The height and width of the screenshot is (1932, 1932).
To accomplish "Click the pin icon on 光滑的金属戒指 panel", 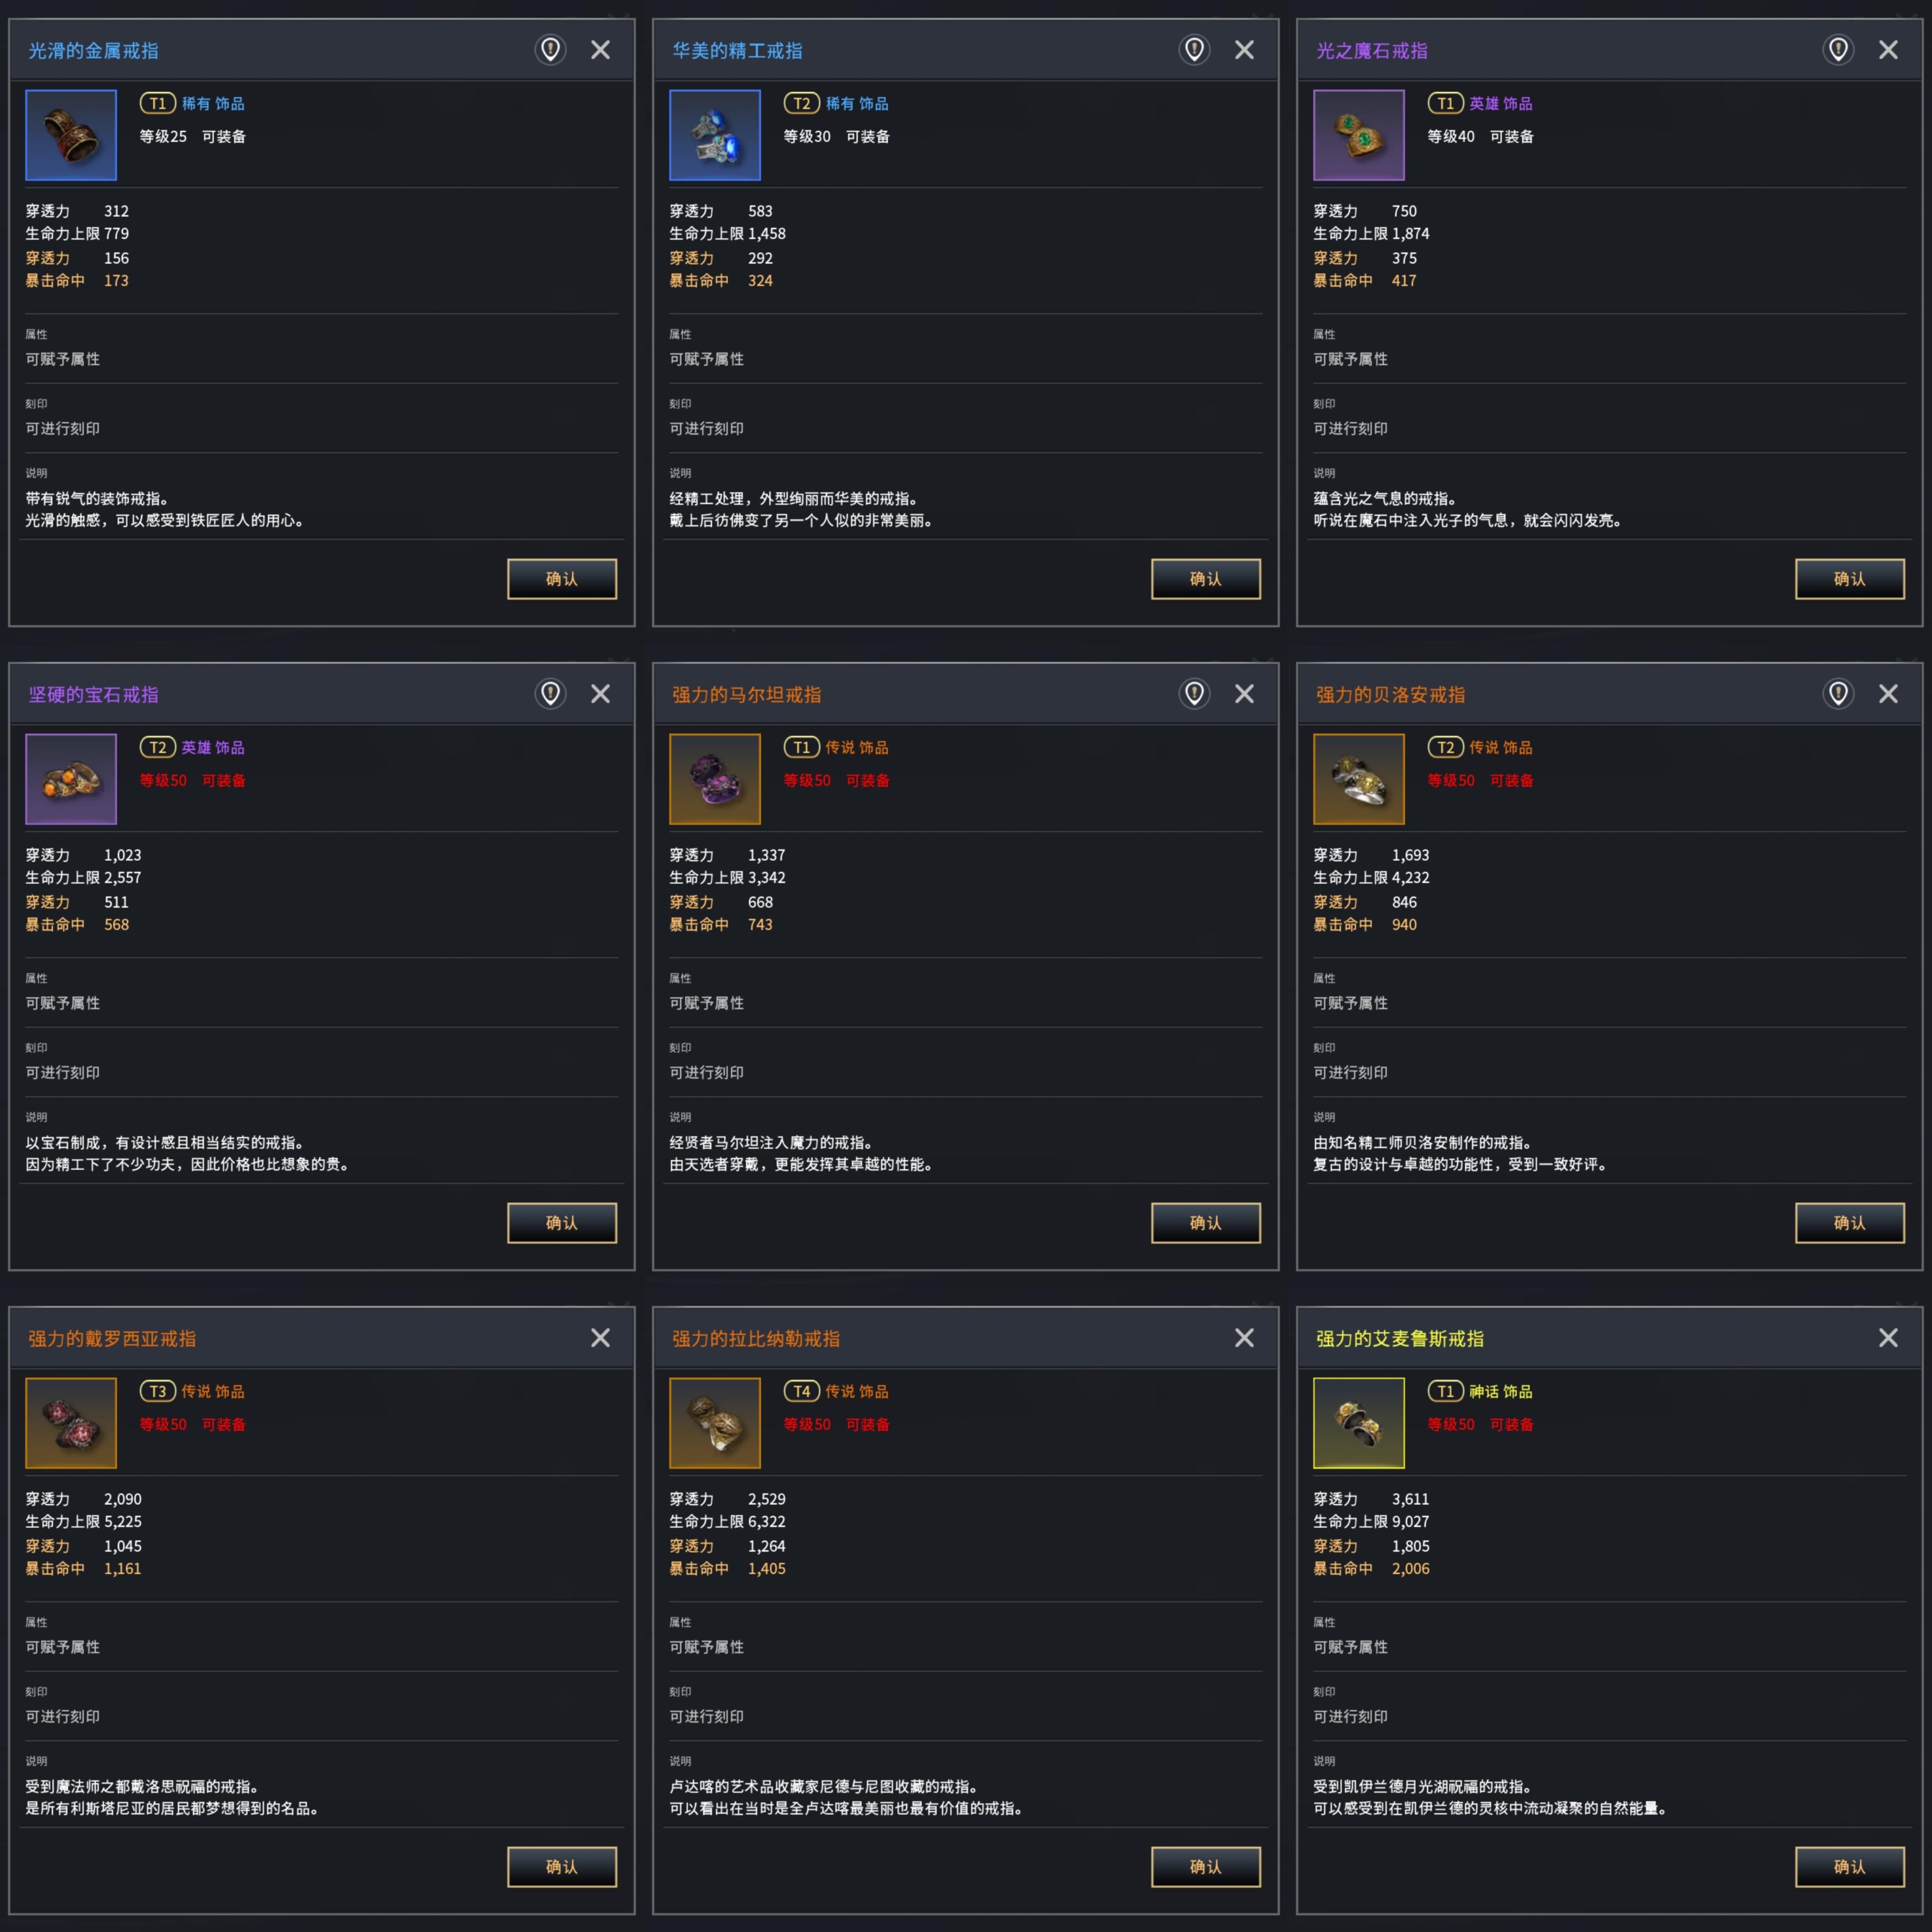I will (x=551, y=49).
